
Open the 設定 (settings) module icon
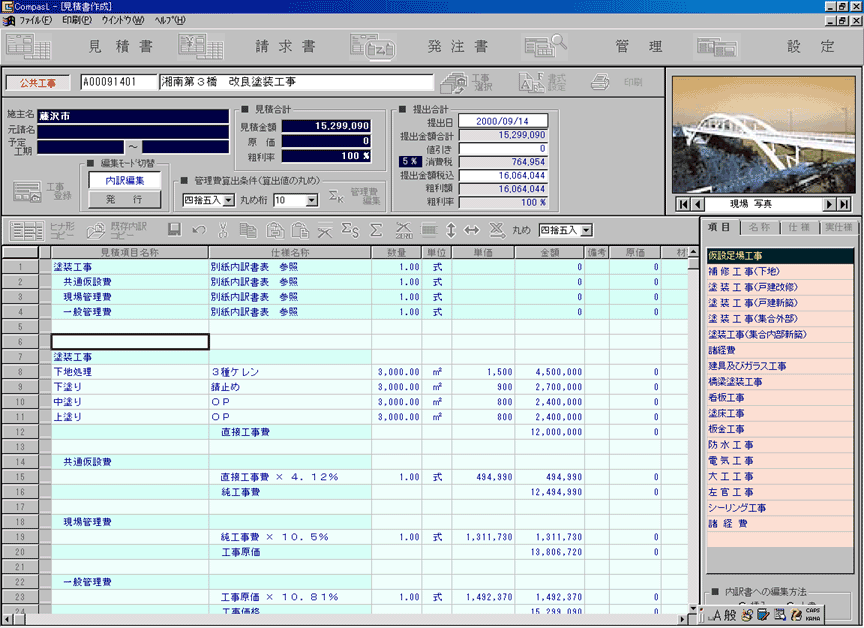tap(716, 47)
